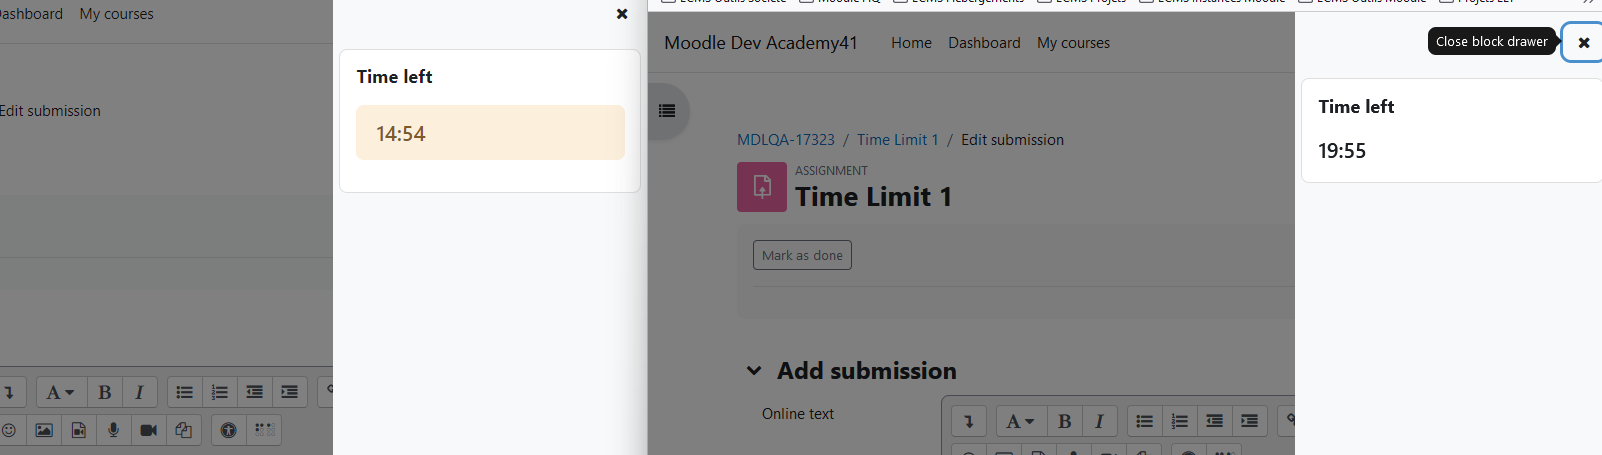Open paragraph styles dropdown in right toolbar

tap(1021, 421)
